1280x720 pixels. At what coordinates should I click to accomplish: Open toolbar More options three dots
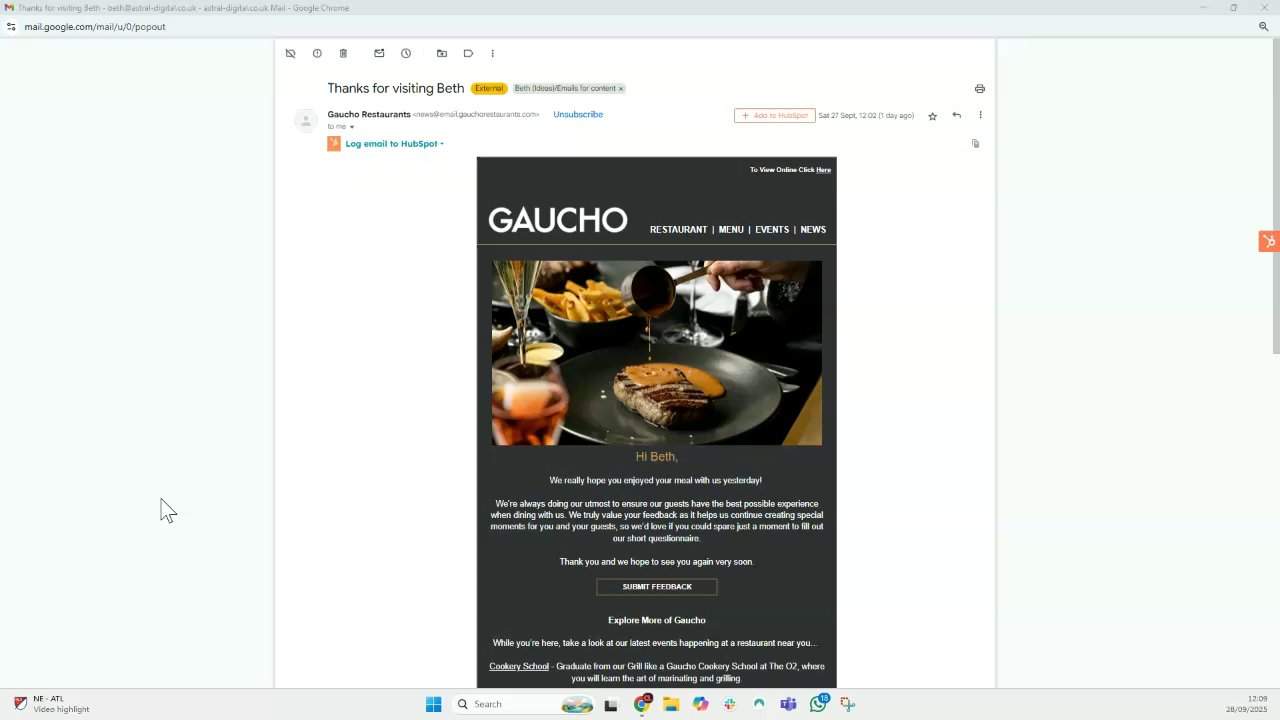[x=492, y=53]
